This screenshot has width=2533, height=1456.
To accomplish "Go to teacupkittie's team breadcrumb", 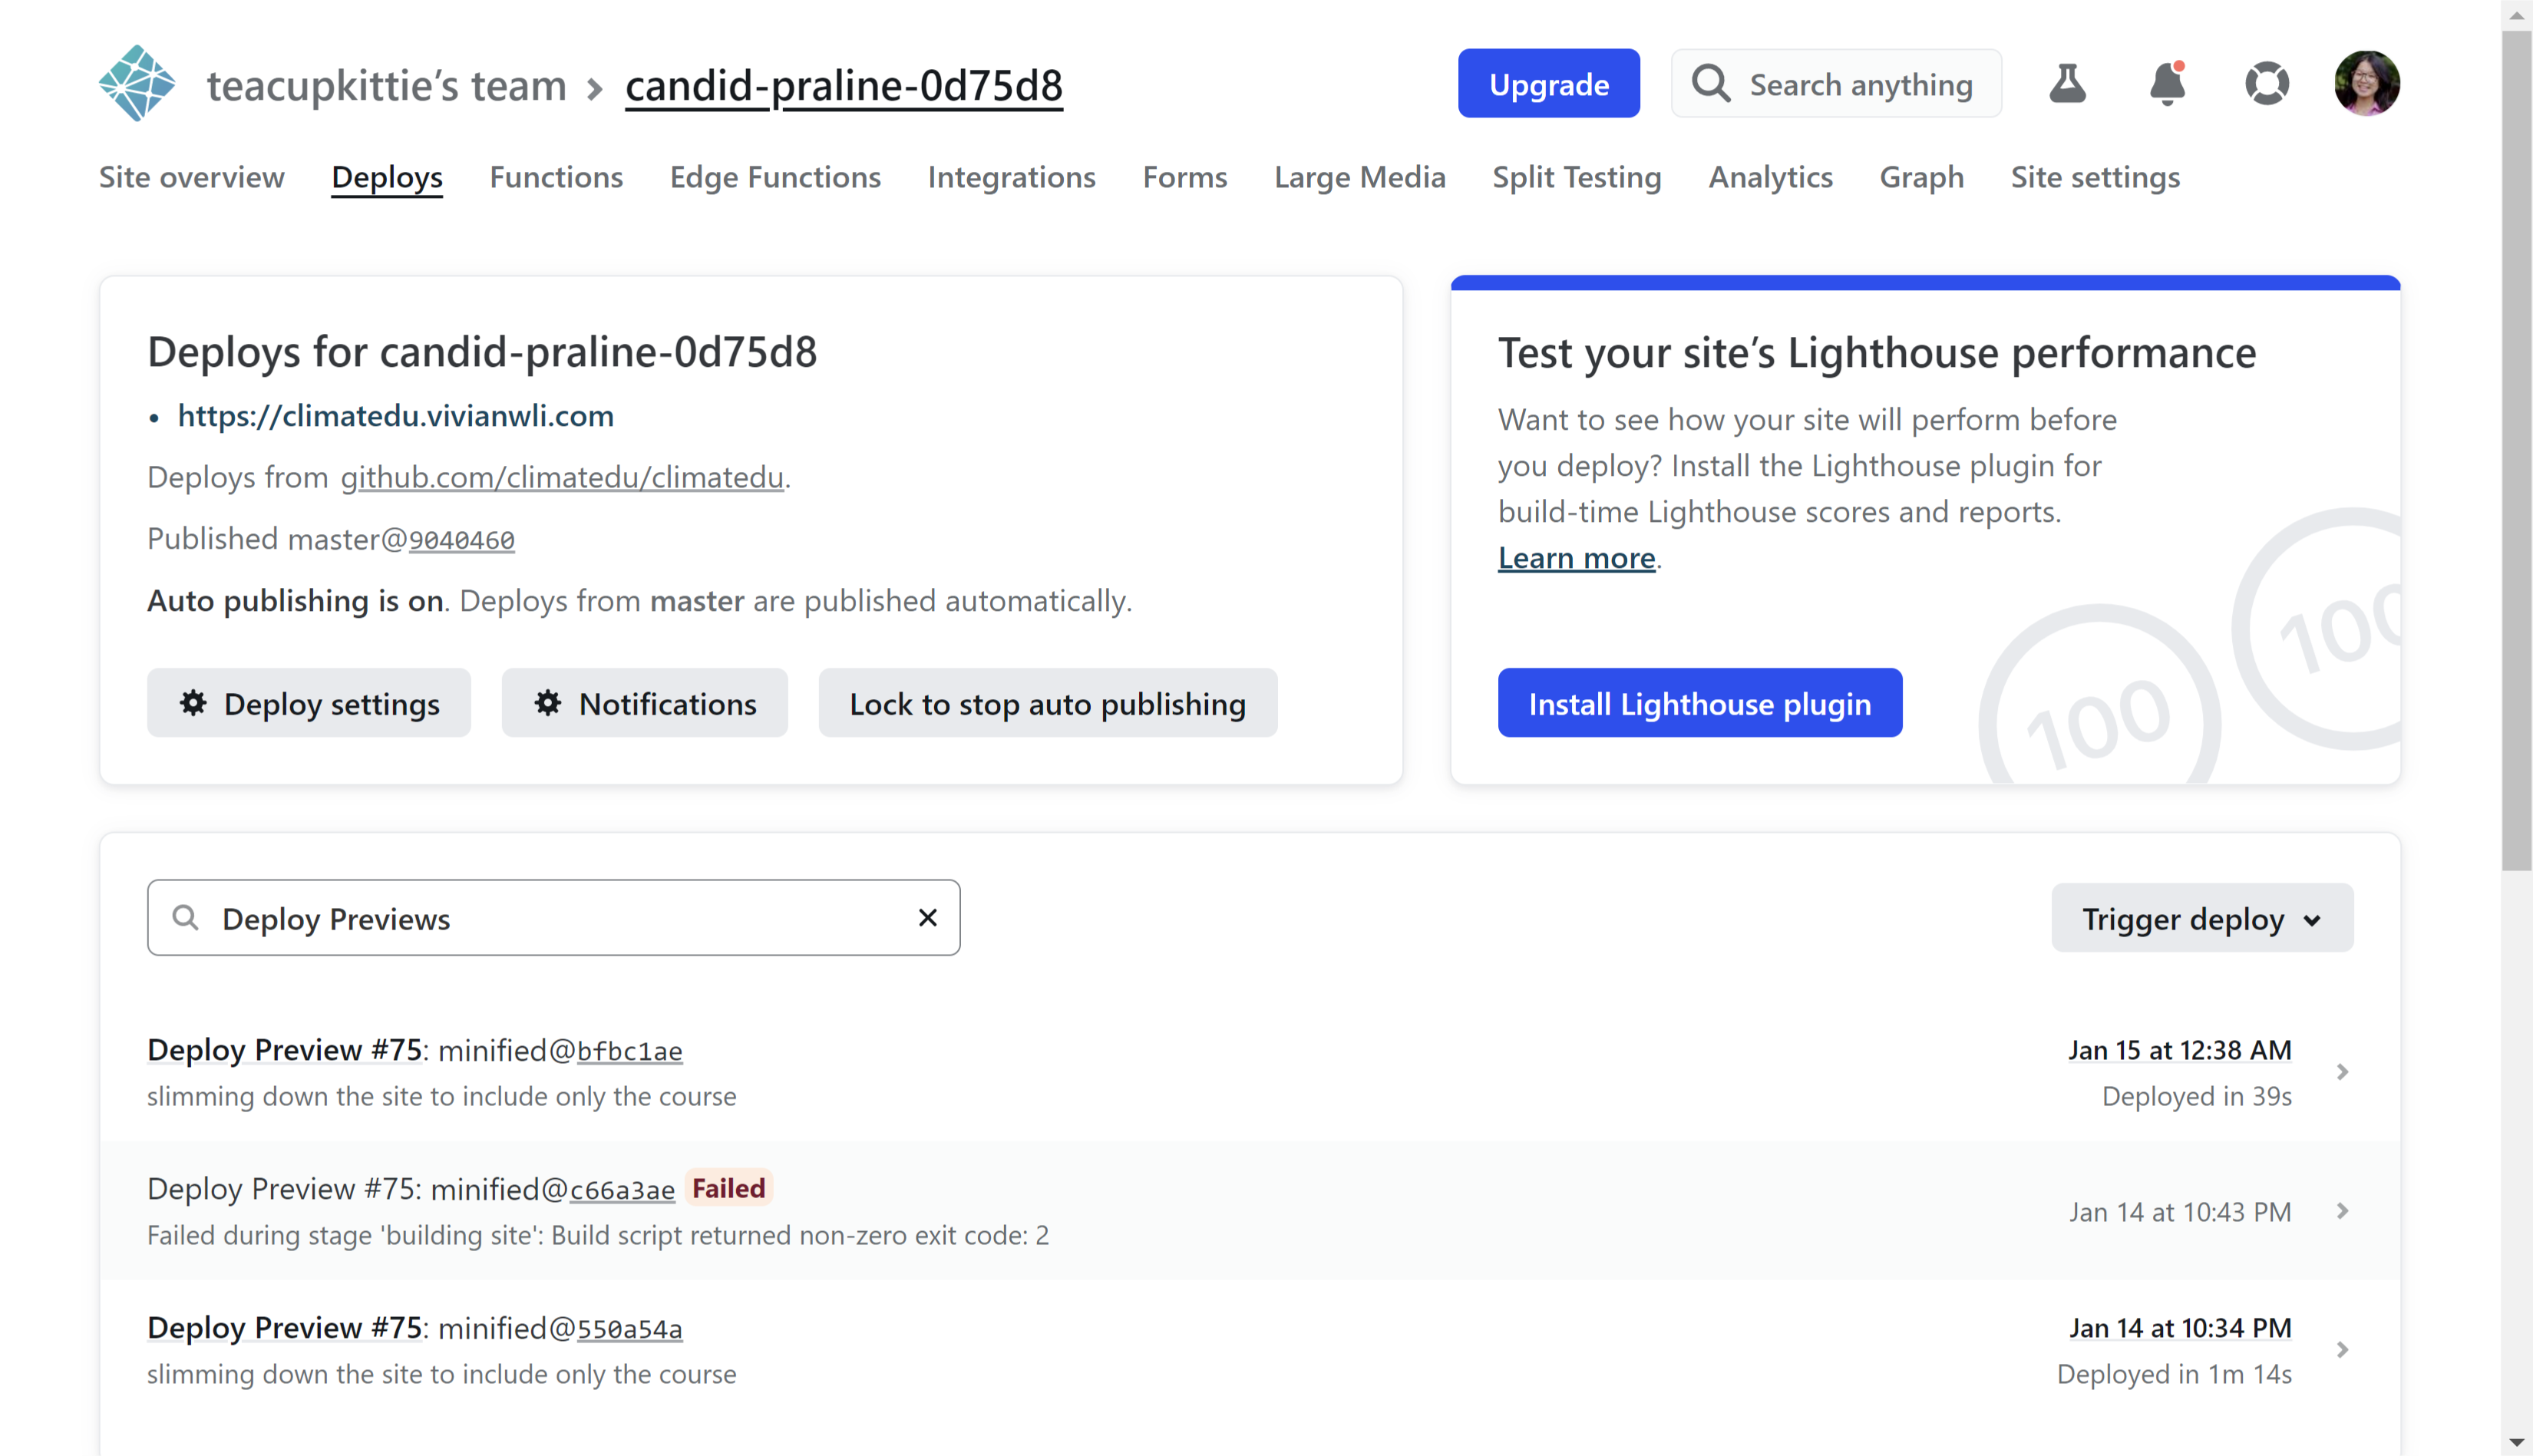I will click(386, 85).
